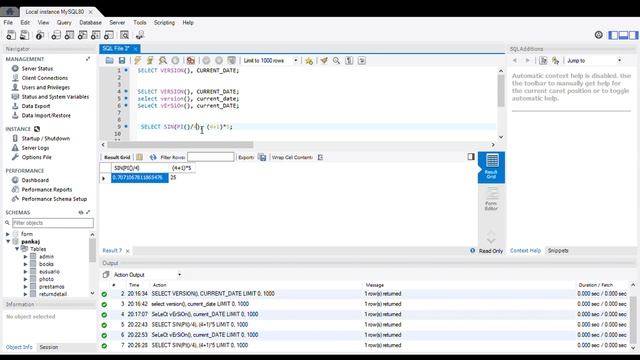Toggle autocommit mode in editor toolbar
The height and width of the screenshot is (360, 640).
(x=231, y=60)
